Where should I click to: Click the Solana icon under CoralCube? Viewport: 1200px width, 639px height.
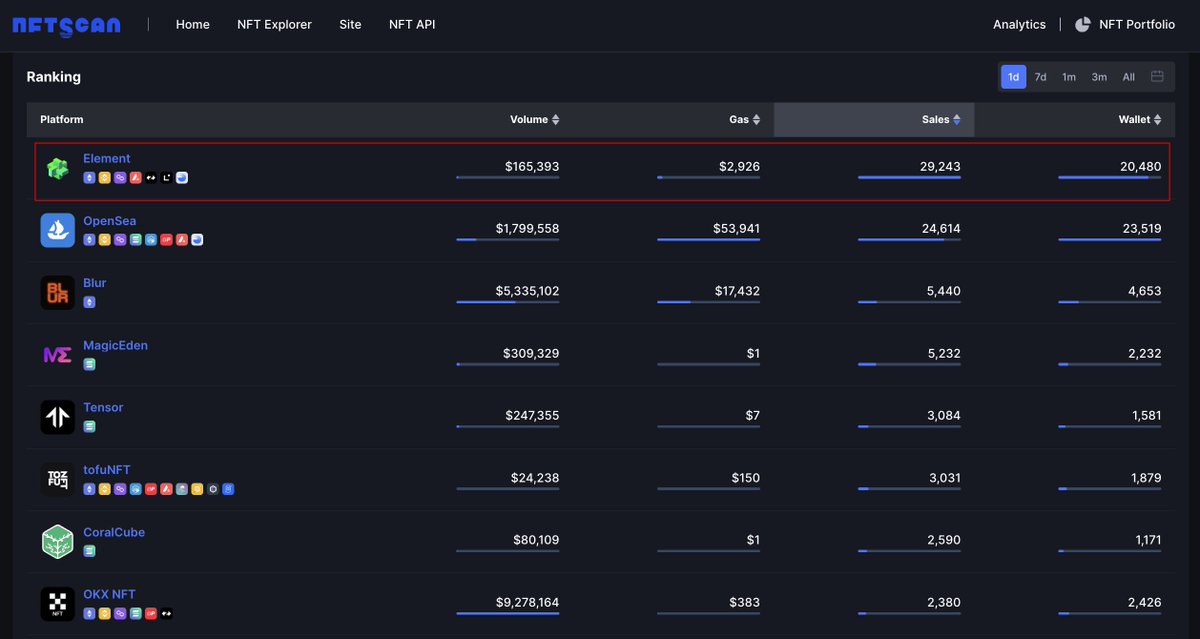click(89, 551)
